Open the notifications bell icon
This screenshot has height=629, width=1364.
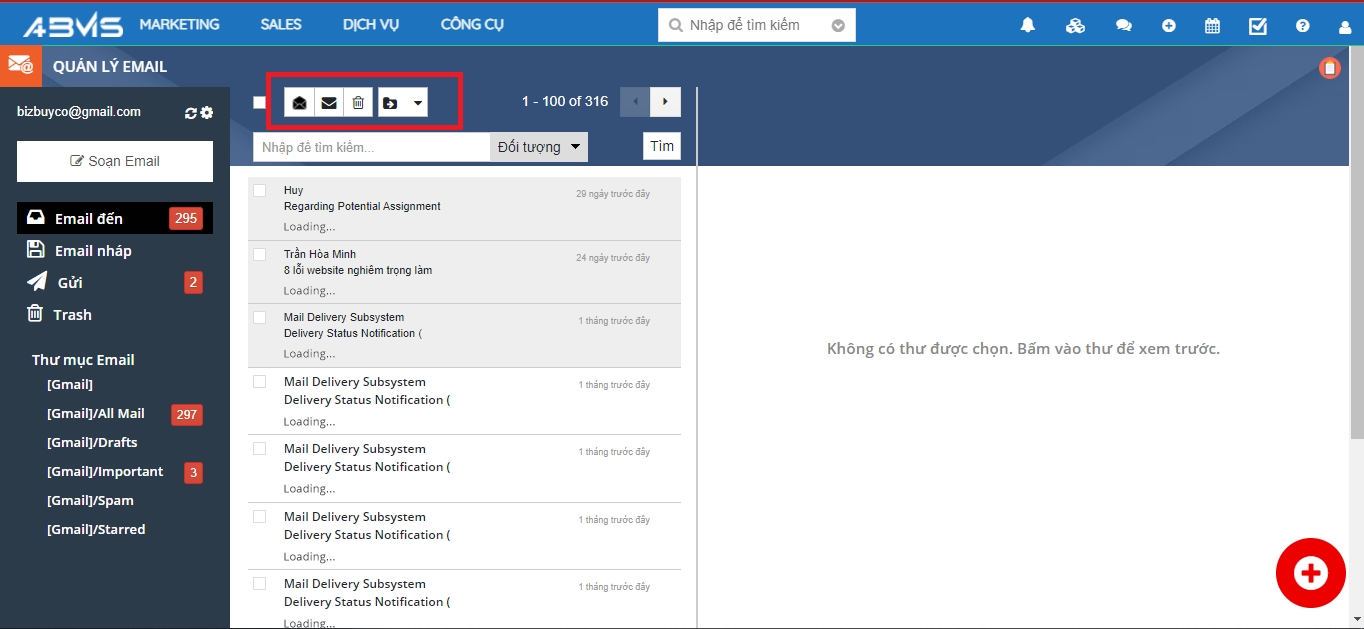(1027, 26)
